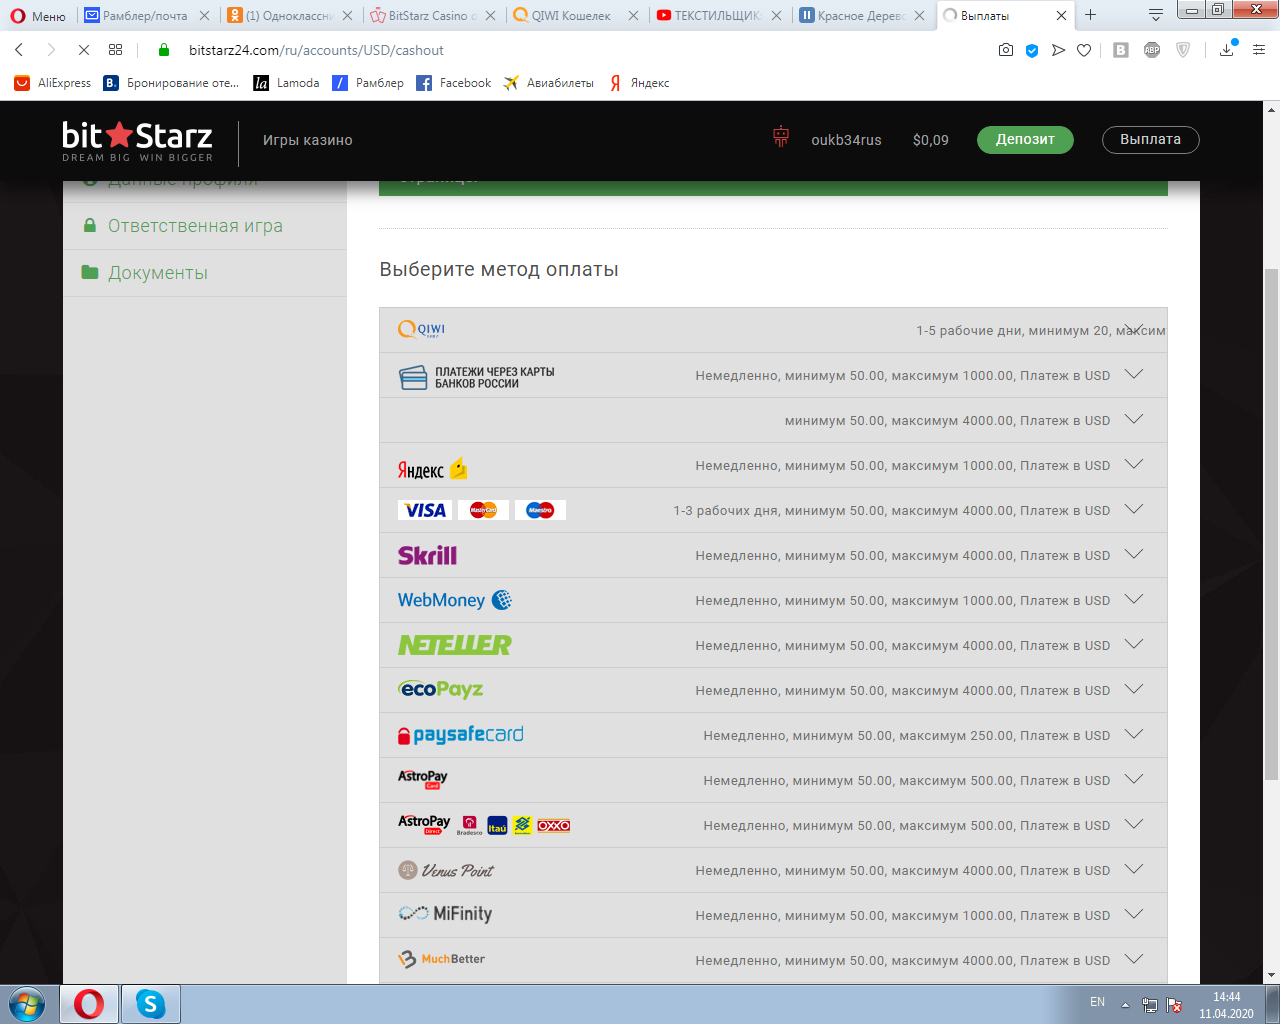Image resolution: width=1280 pixels, height=1024 pixels.
Task: Stop page loading with X button
Action: (x=84, y=50)
